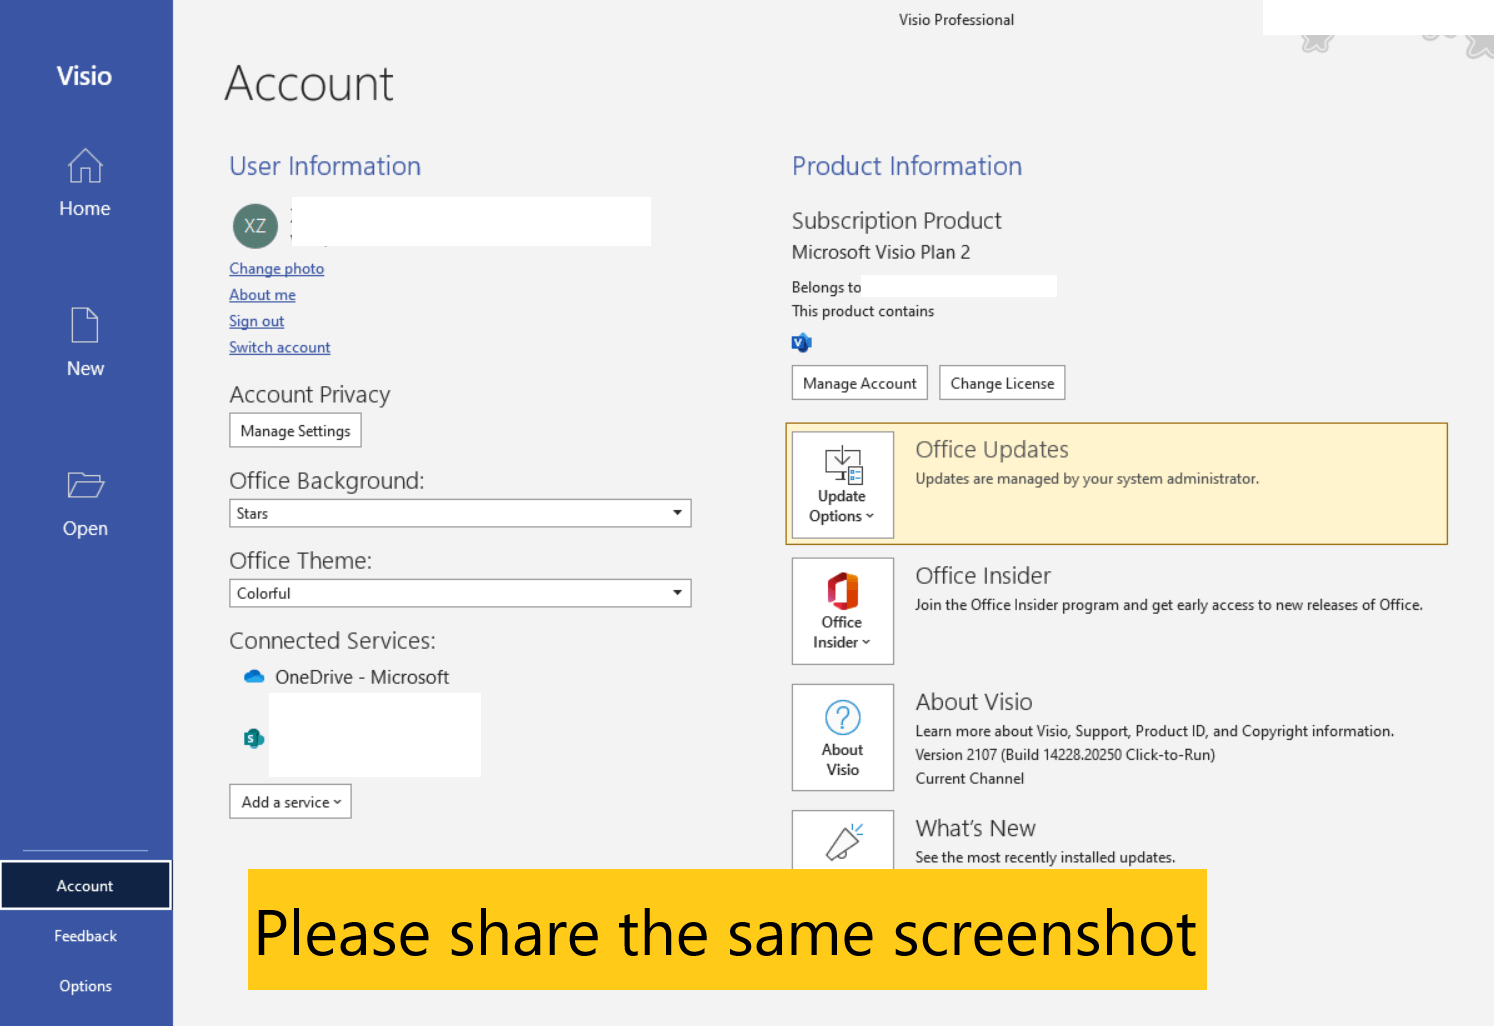Open the Home page in sidebar
This screenshot has width=1494, height=1026.
[85, 183]
